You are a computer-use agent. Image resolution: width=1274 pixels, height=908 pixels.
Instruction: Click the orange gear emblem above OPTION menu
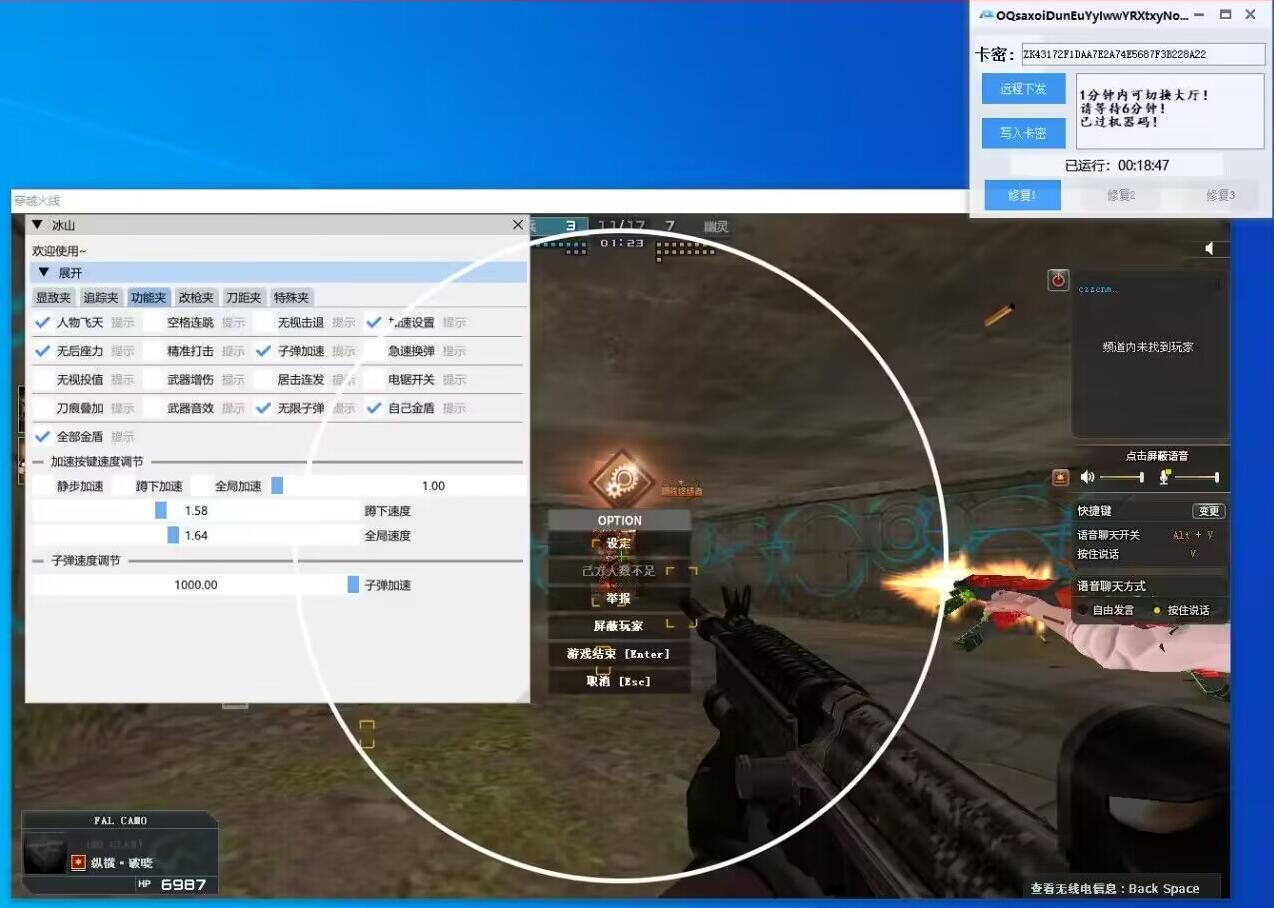pos(621,479)
